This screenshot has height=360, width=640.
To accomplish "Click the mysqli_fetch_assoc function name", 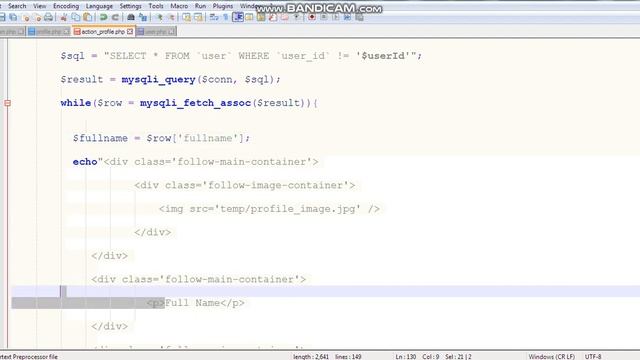I will tap(195, 103).
